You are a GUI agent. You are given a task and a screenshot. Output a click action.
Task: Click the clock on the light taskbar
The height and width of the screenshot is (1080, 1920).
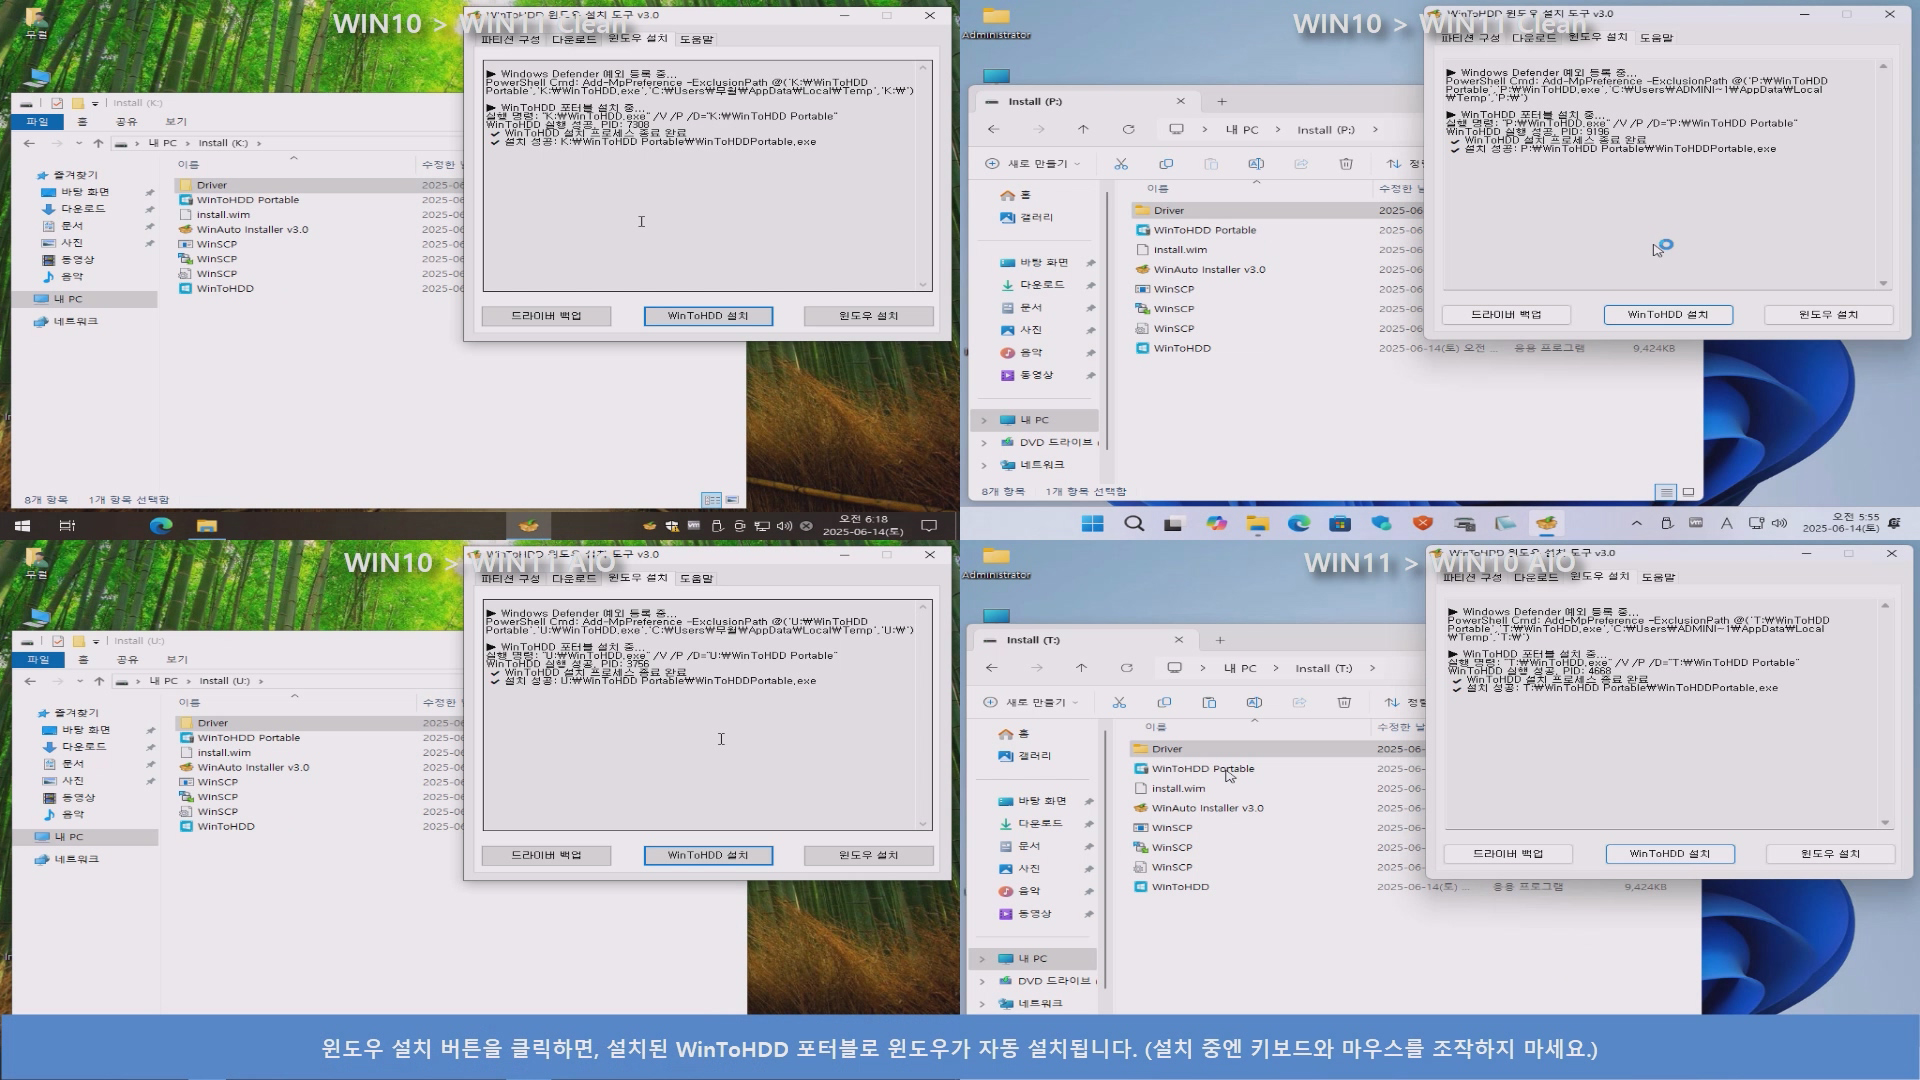click(x=1840, y=523)
